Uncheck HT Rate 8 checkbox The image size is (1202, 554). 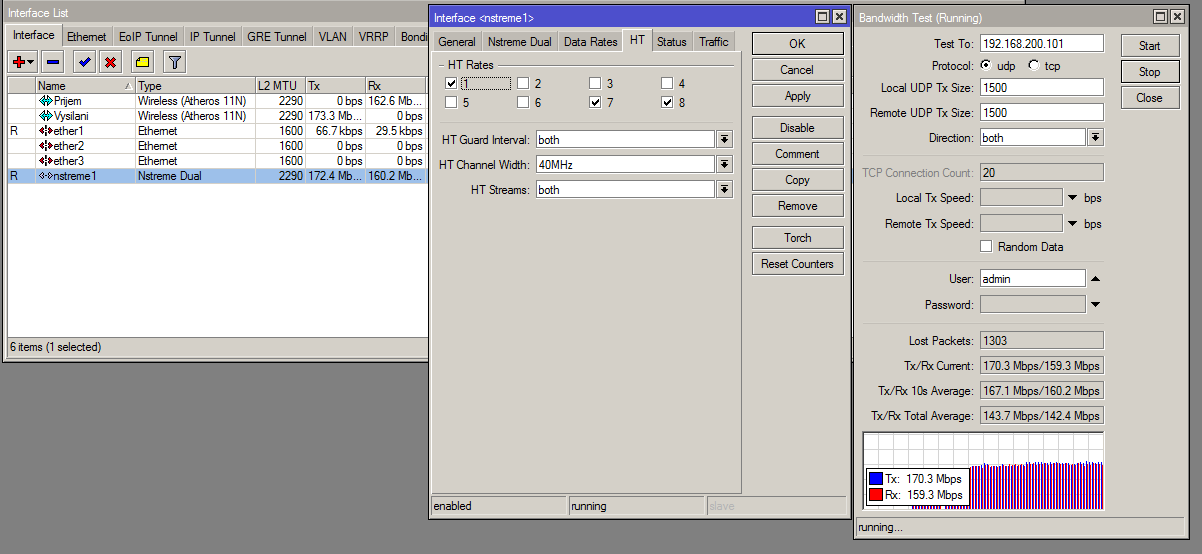pyautogui.click(x=668, y=103)
